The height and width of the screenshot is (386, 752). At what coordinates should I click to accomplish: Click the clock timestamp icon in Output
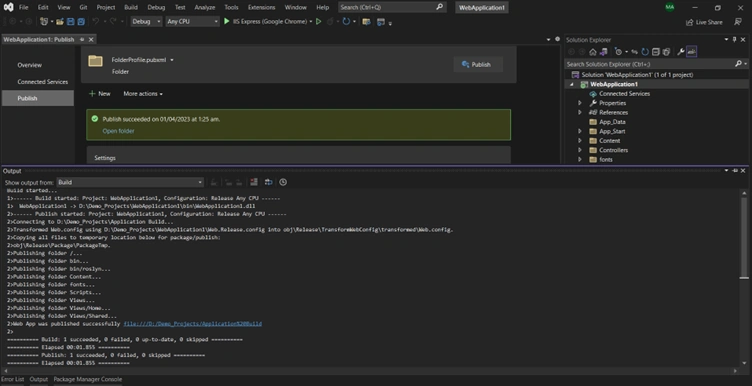click(x=283, y=182)
